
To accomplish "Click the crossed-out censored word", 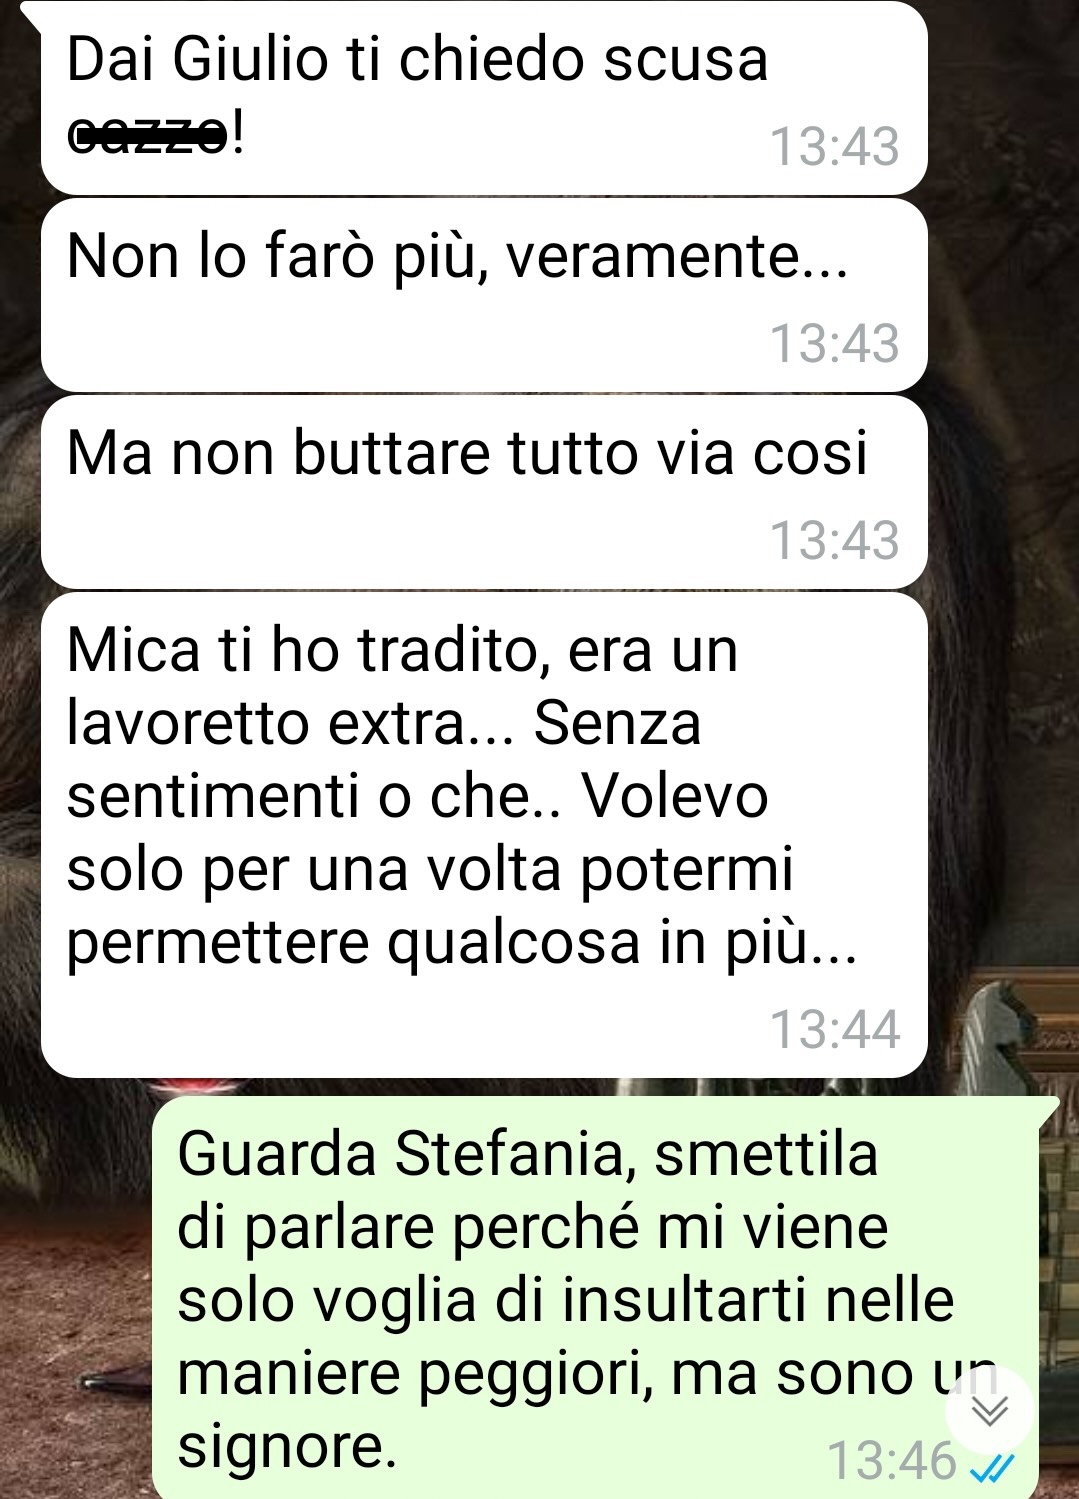I will 148,135.
